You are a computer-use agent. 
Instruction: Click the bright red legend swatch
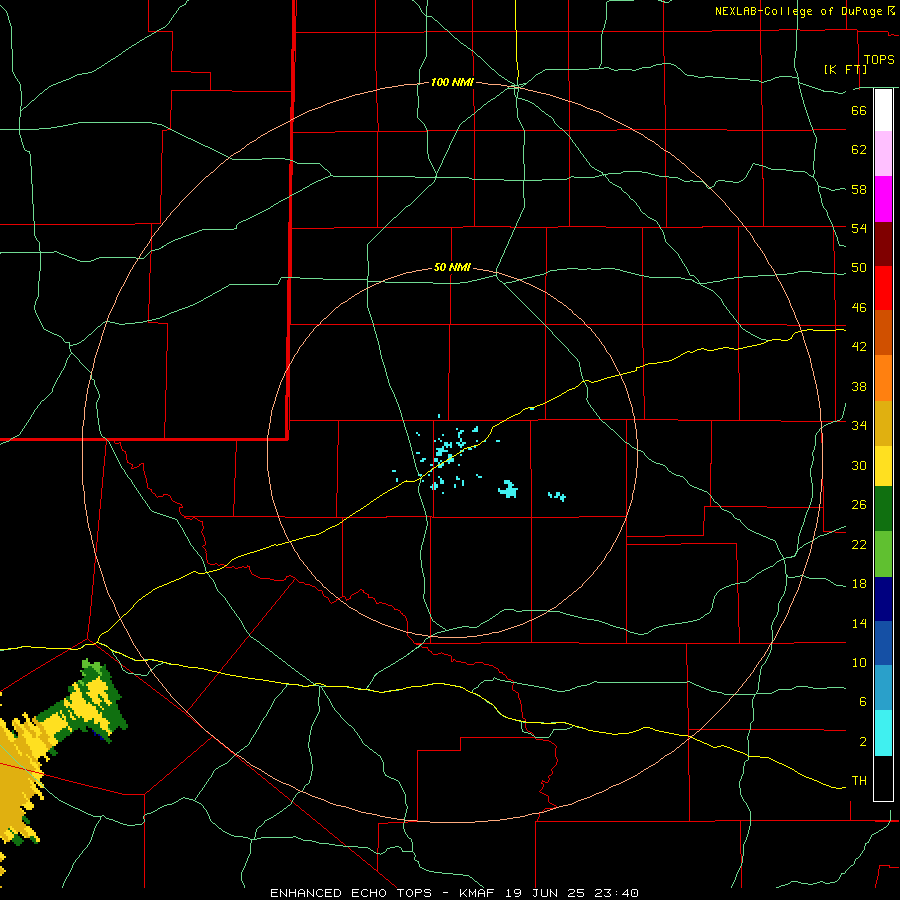883,288
